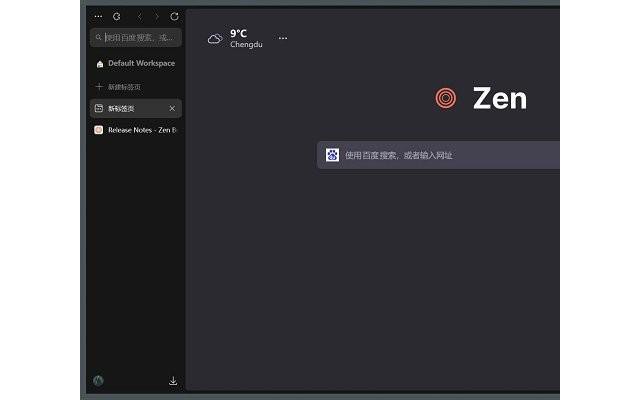The height and width of the screenshot is (400, 640).
Task: Go back with the left arrow
Action: (140, 16)
